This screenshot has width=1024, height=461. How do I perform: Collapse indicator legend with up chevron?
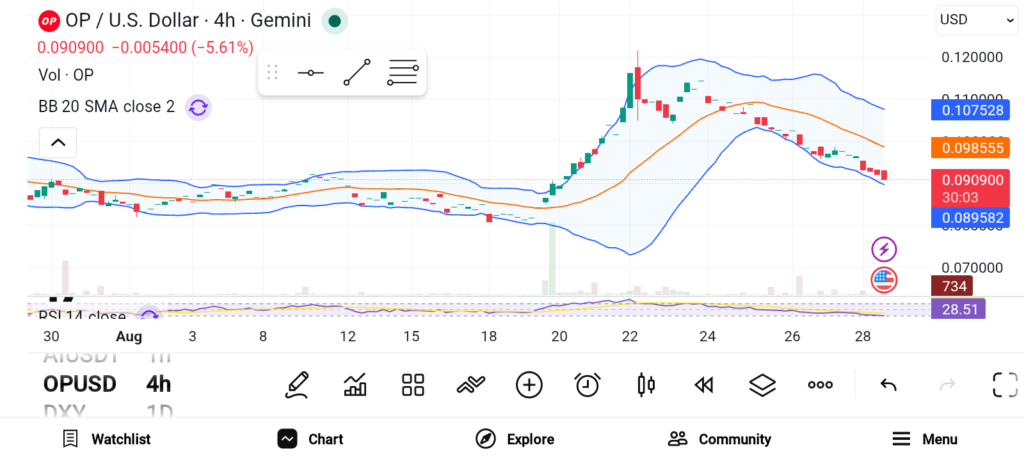[x=58, y=142]
